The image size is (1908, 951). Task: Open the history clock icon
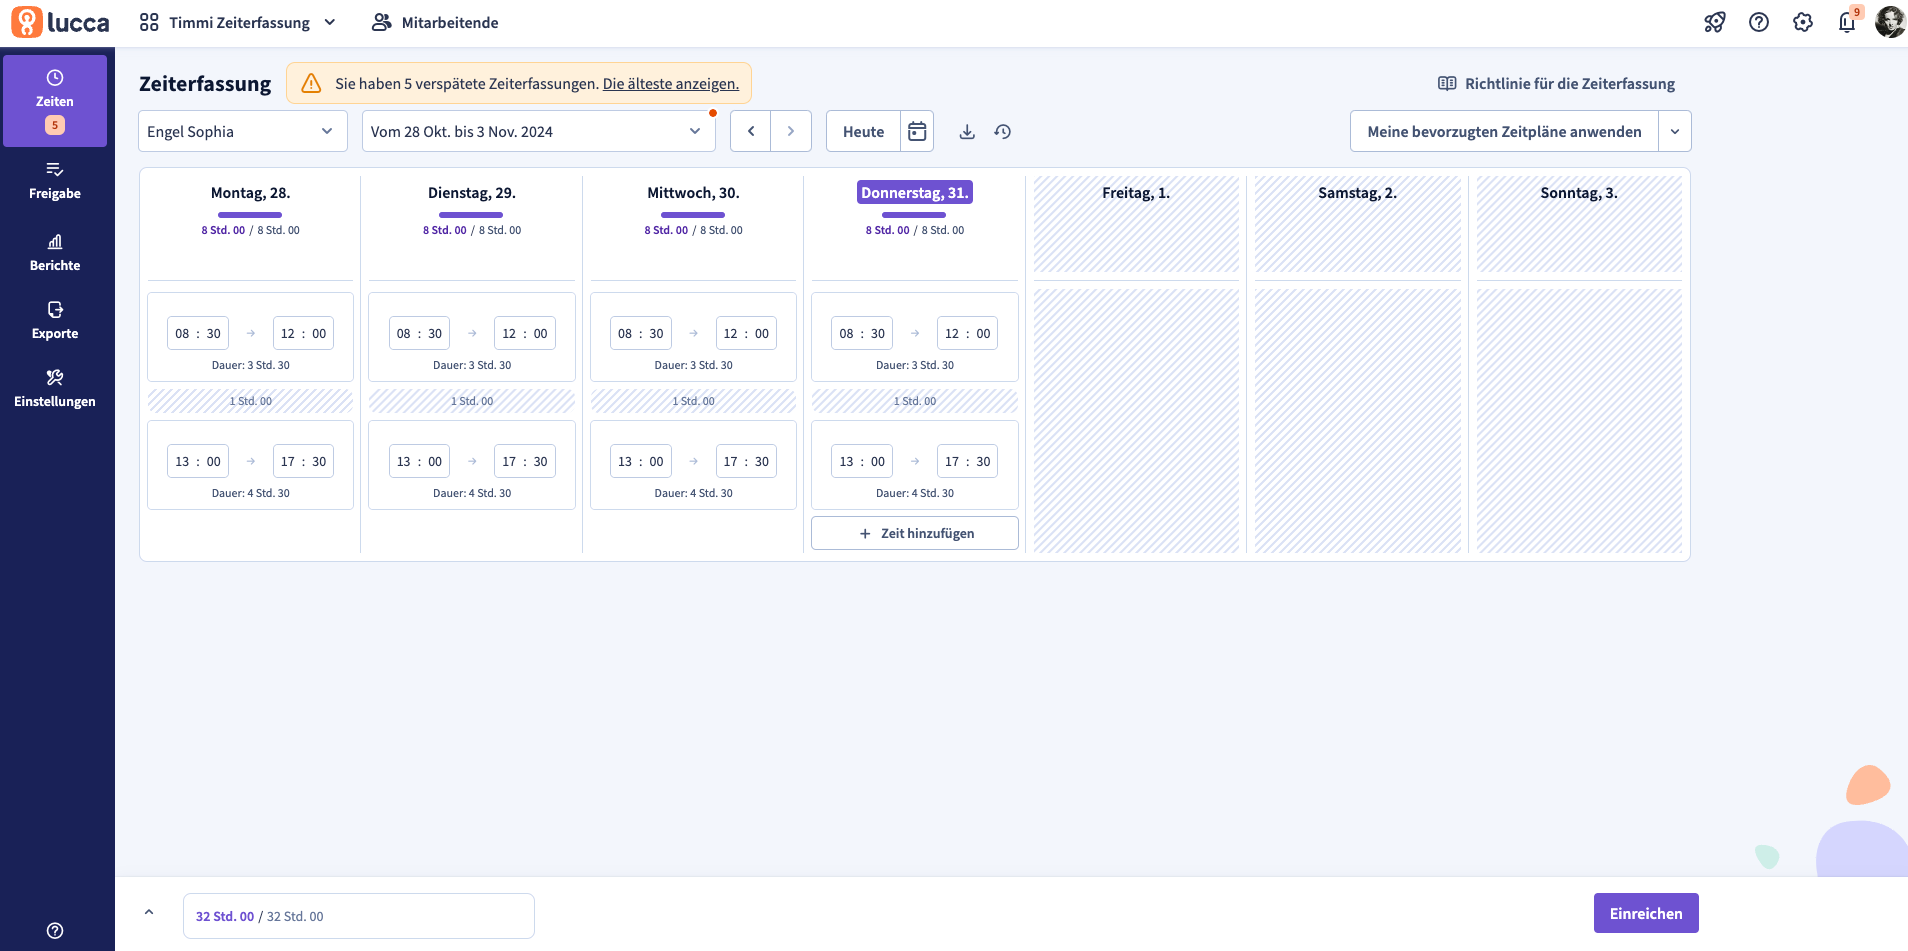click(x=1003, y=132)
